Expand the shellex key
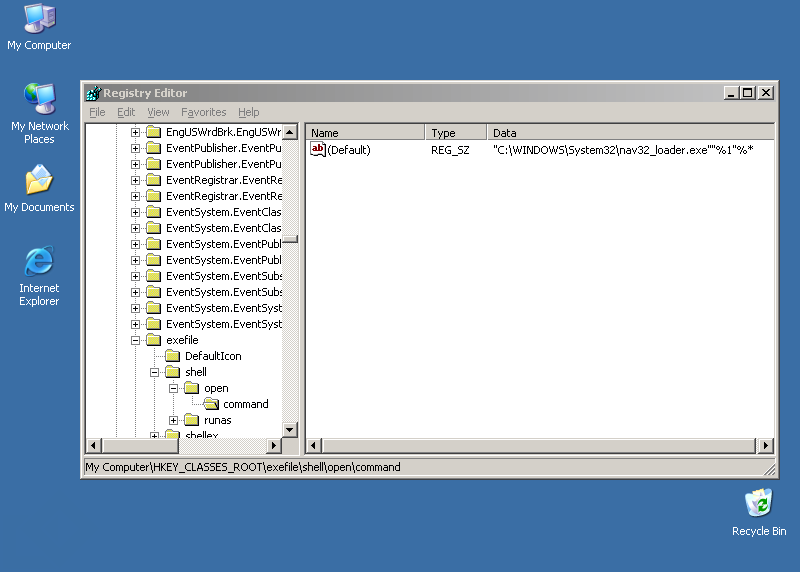Viewport: 800px width, 572px height. [154, 436]
